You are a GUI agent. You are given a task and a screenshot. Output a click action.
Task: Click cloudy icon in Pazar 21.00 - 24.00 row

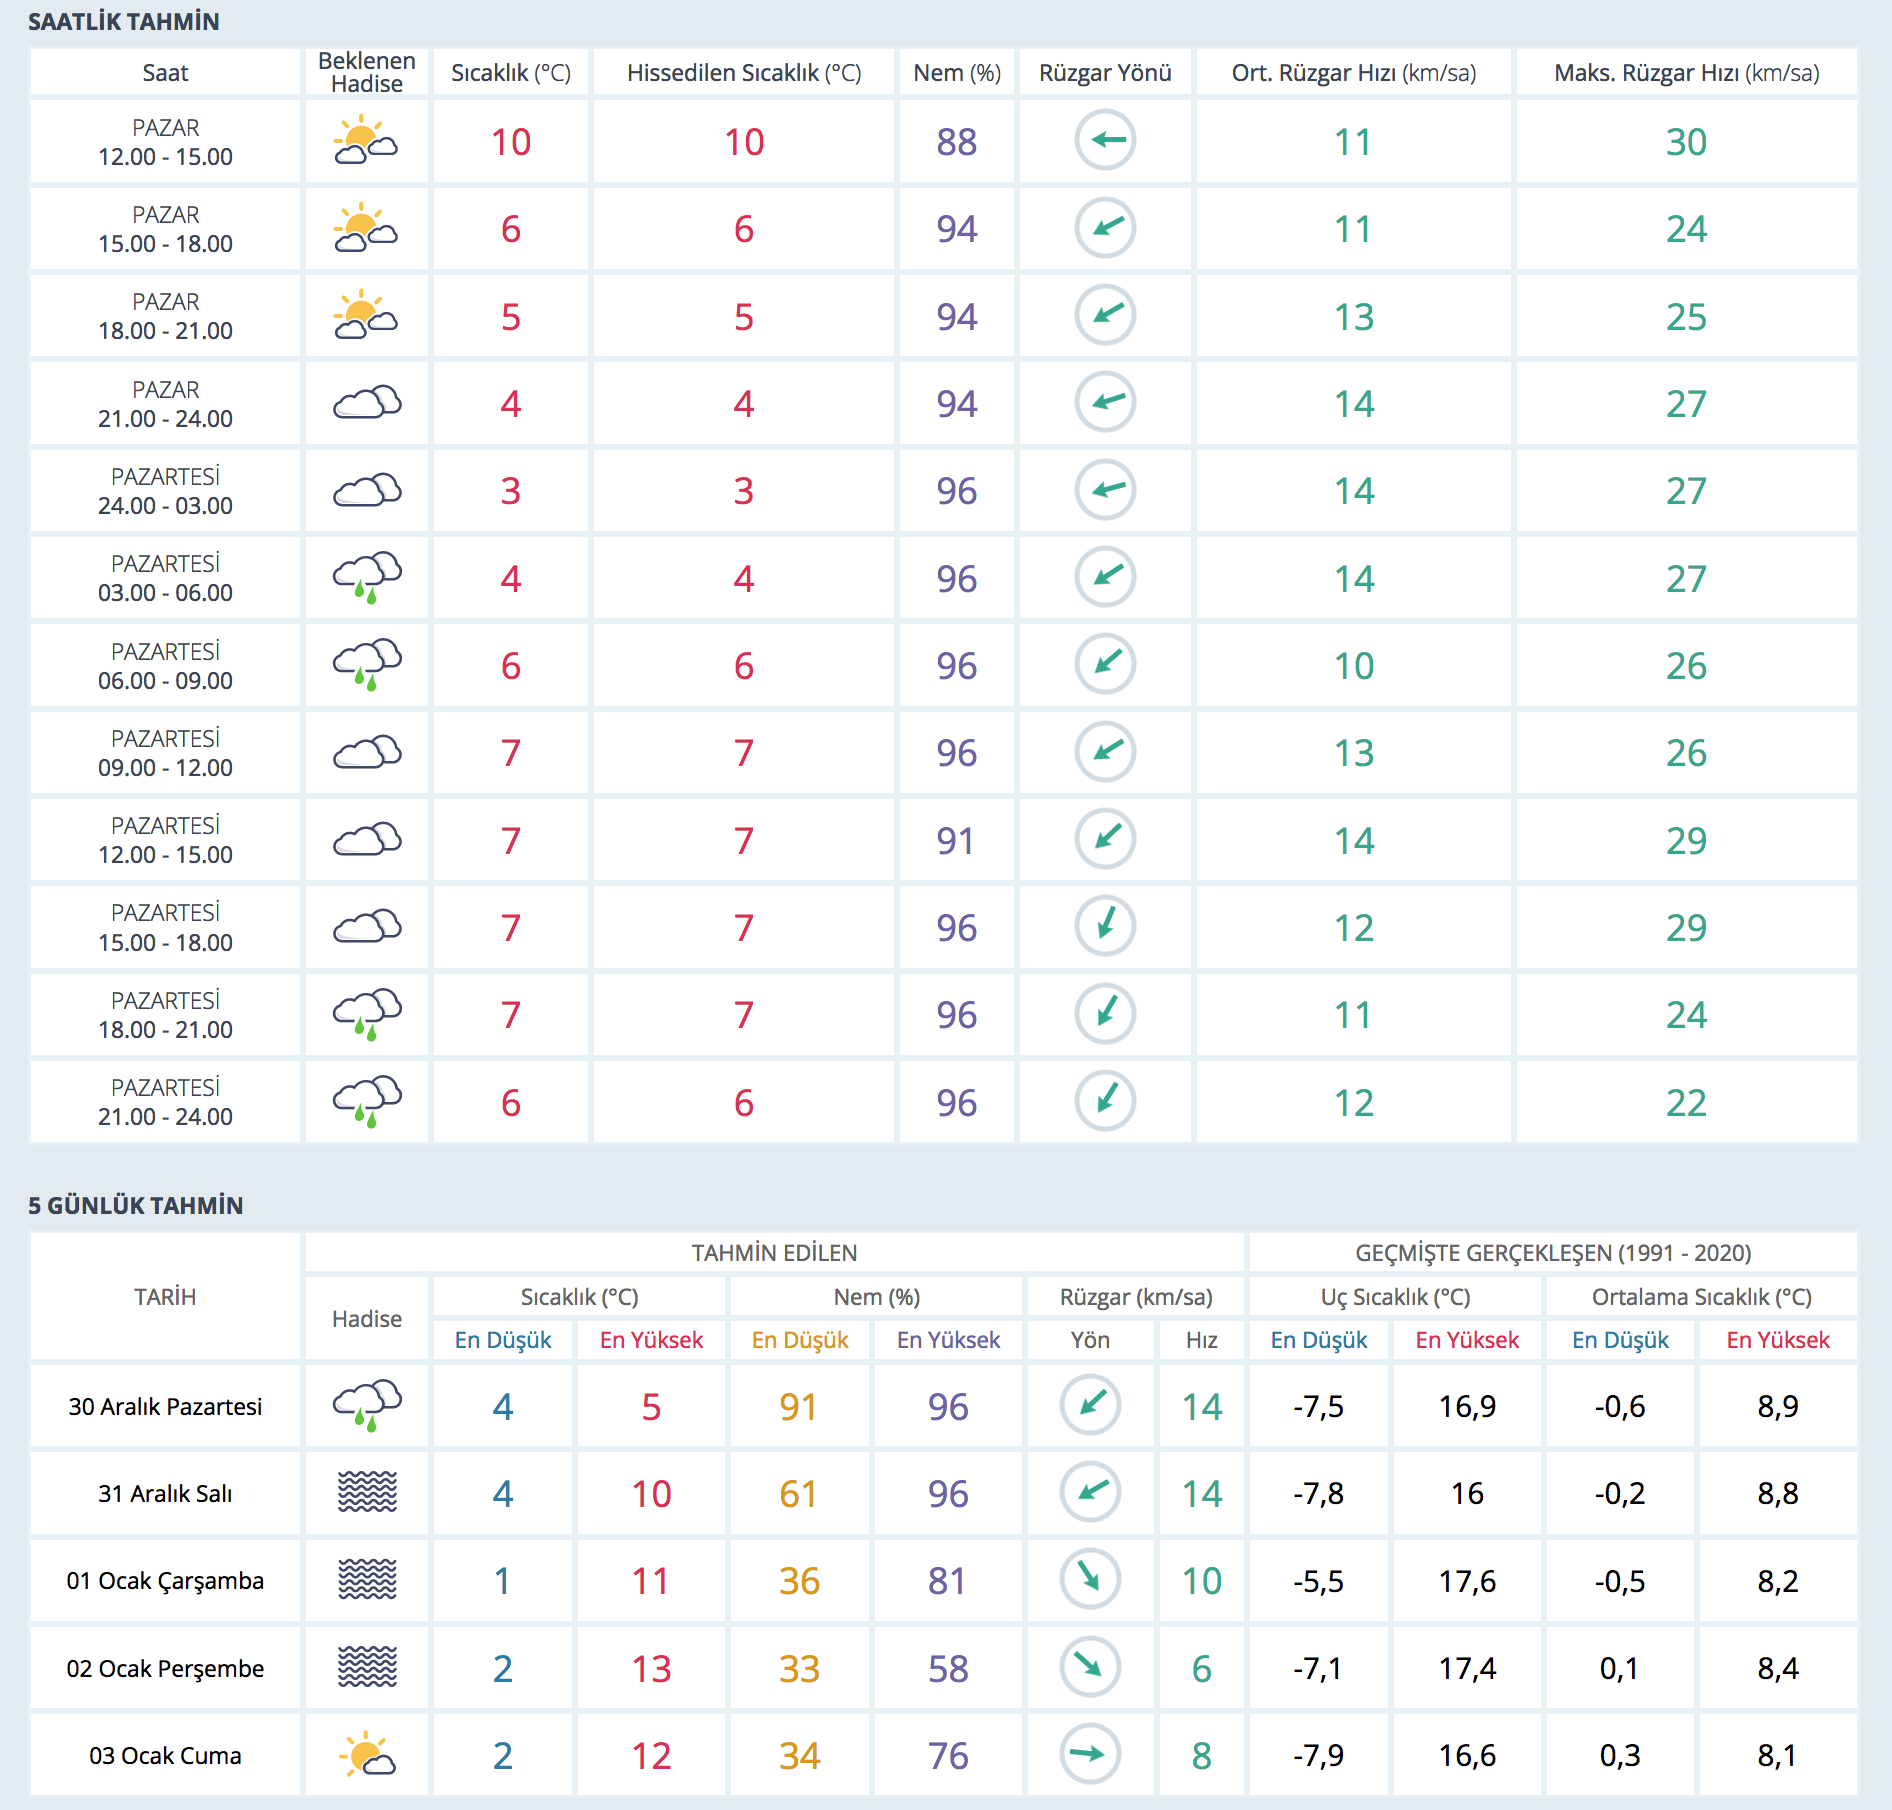point(366,403)
